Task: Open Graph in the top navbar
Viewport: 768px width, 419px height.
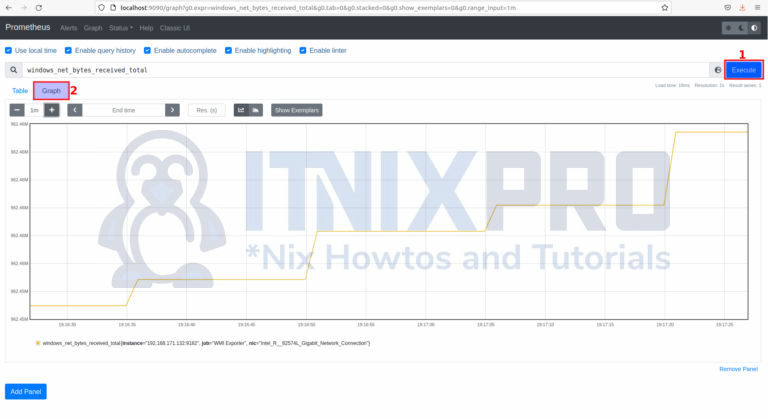Action: click(x=93, y=28)
